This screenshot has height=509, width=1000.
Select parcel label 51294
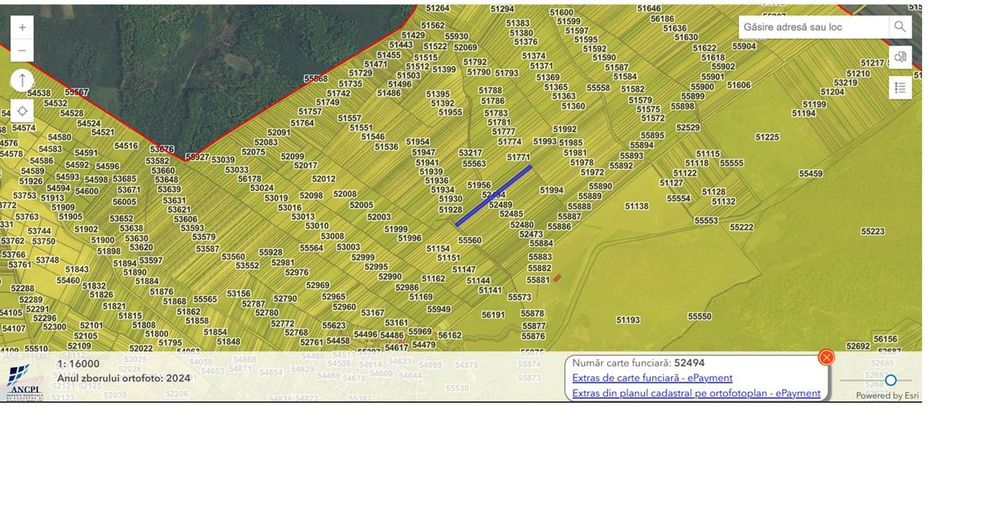[x=503, y=9]
